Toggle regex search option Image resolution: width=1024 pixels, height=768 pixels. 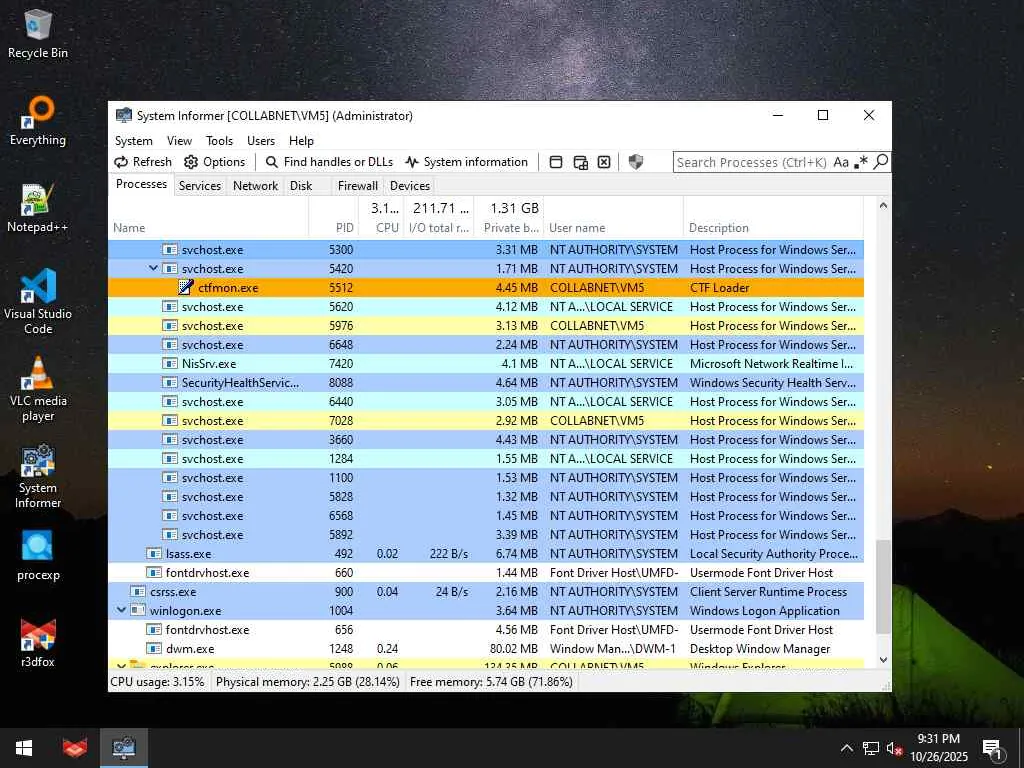(861, 162)
